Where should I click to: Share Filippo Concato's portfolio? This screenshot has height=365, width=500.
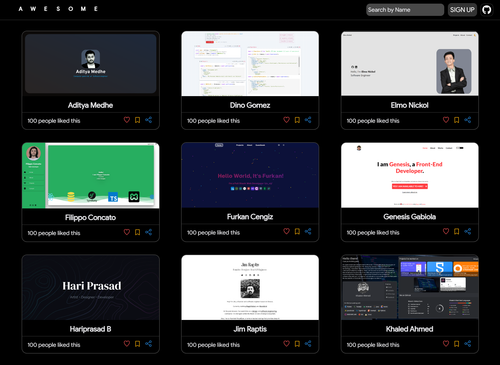pyautogui.click(x=149, y=232)
